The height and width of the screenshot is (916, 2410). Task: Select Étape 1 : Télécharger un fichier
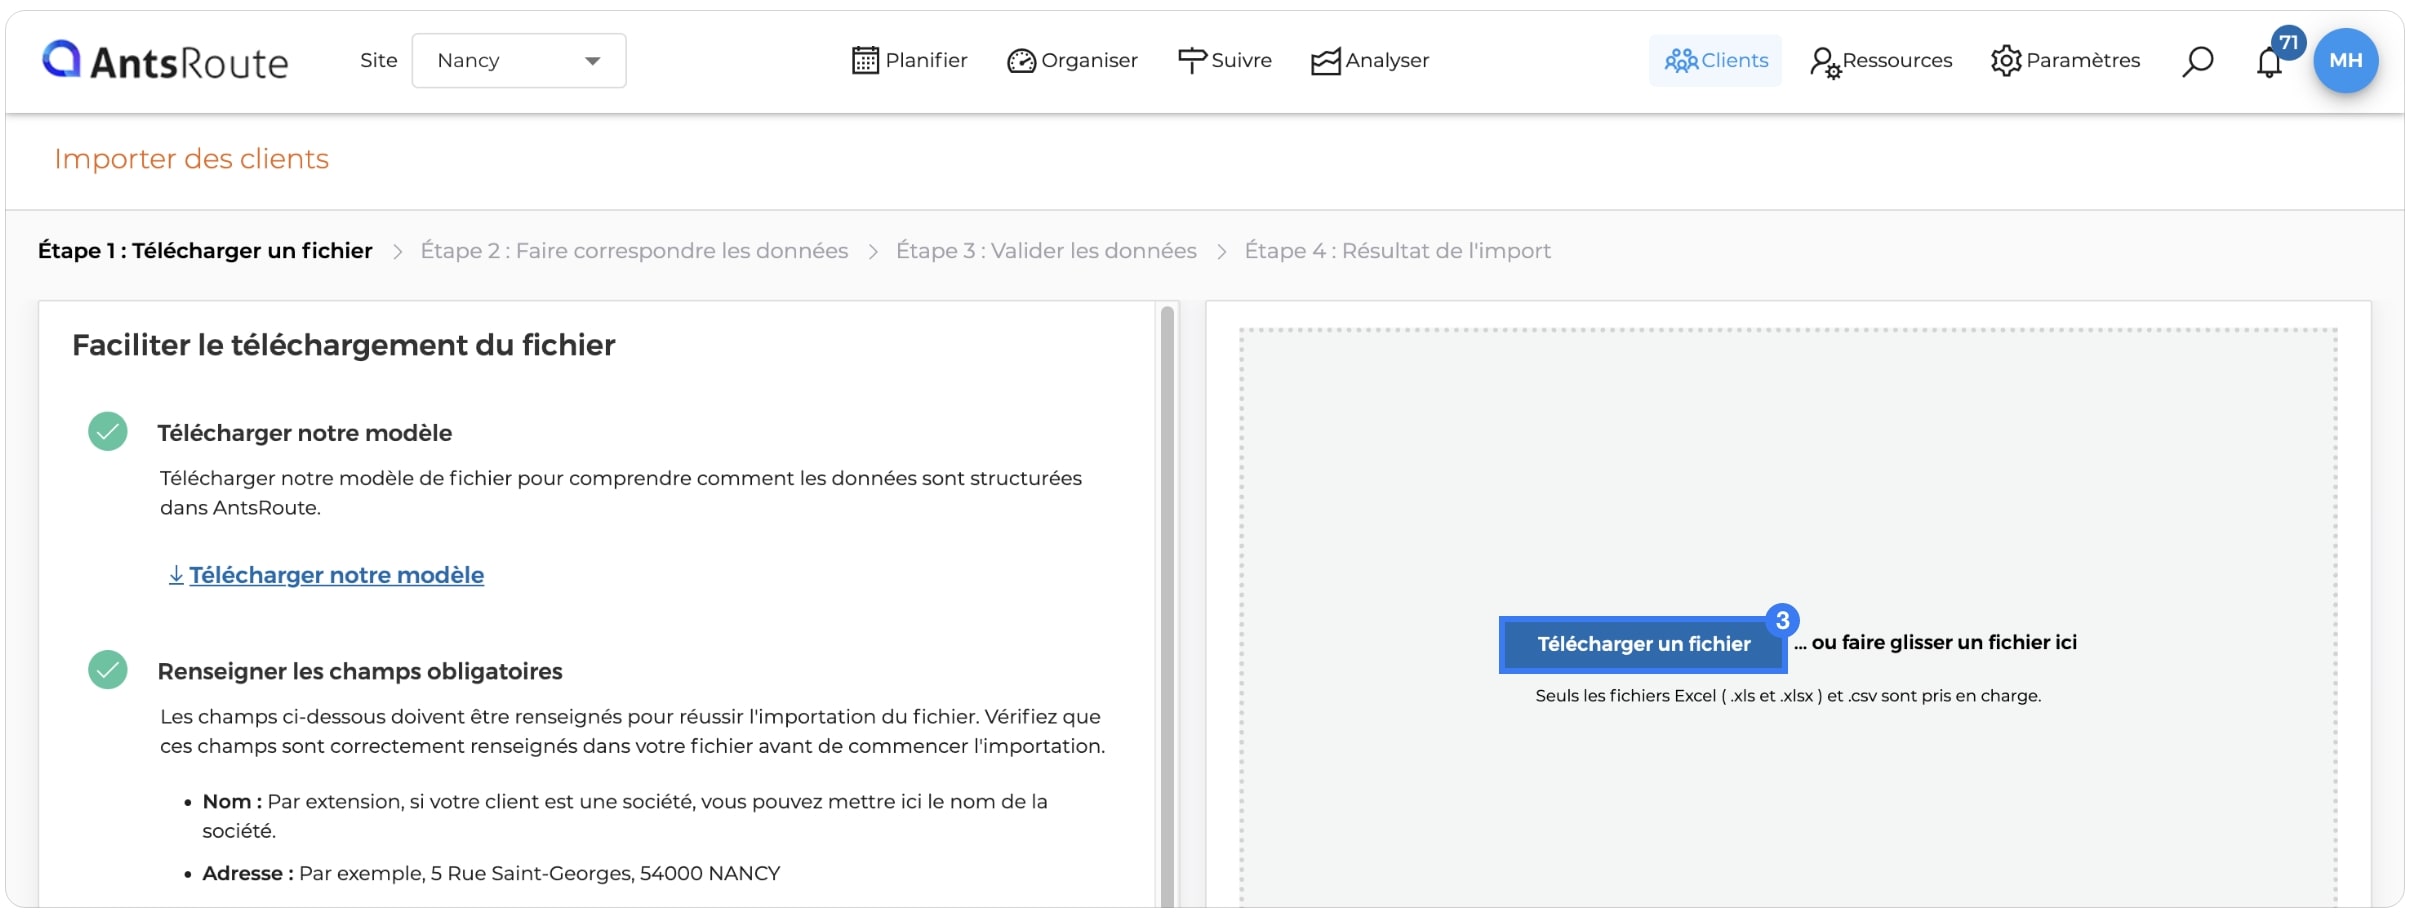[x=205, y=251]
